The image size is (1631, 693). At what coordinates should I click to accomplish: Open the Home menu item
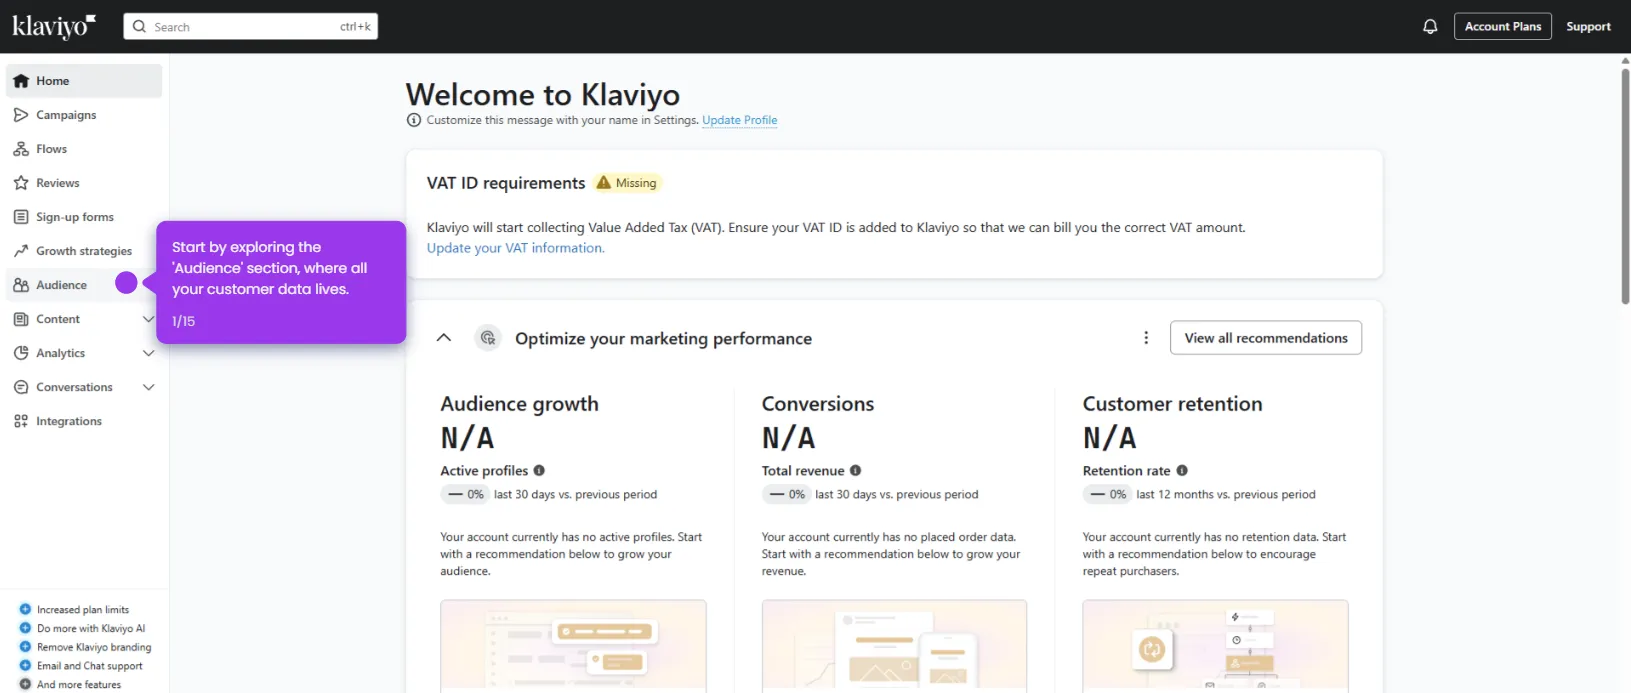[84, 81]
